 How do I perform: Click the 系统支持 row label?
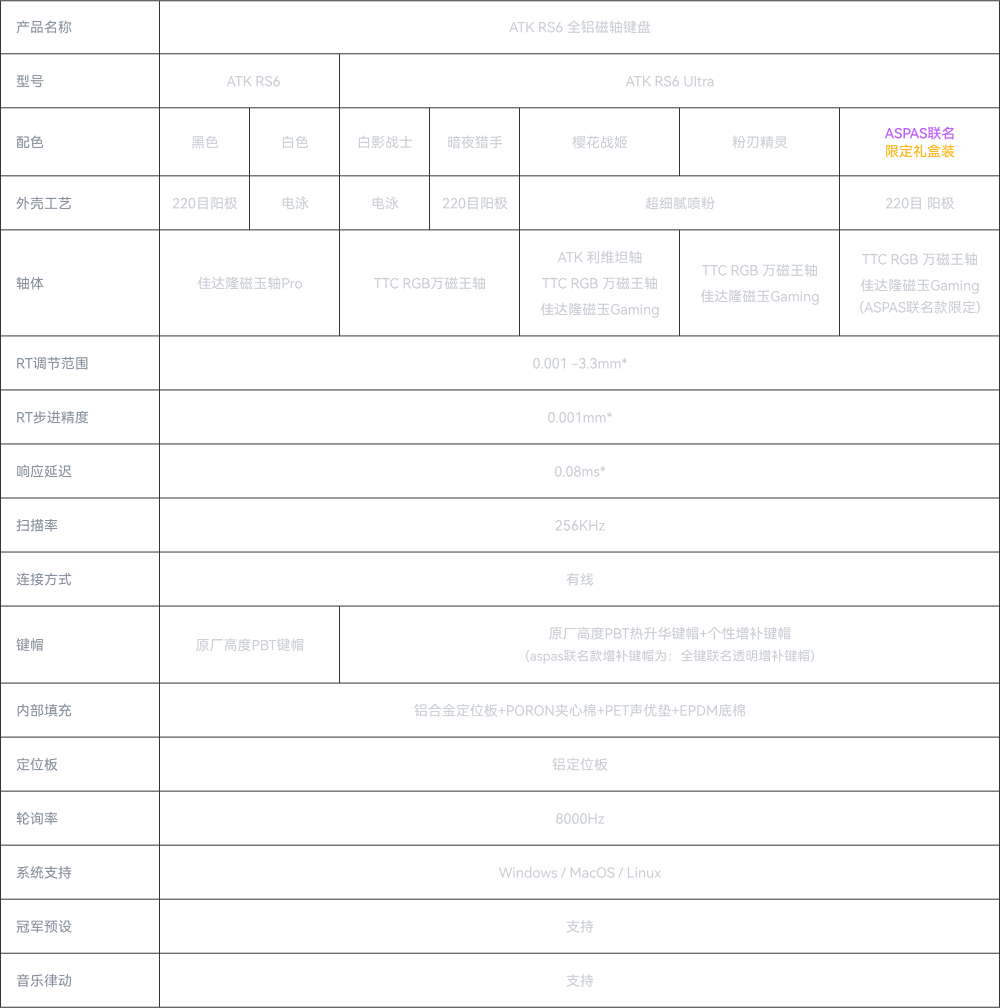pyautogui.click(x=44, y=872)
